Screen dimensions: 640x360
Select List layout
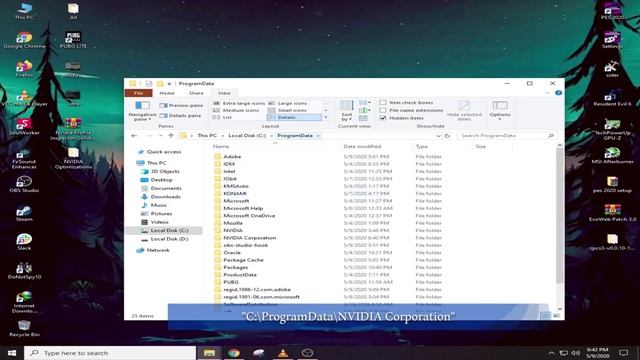click(x=222, y=117)
